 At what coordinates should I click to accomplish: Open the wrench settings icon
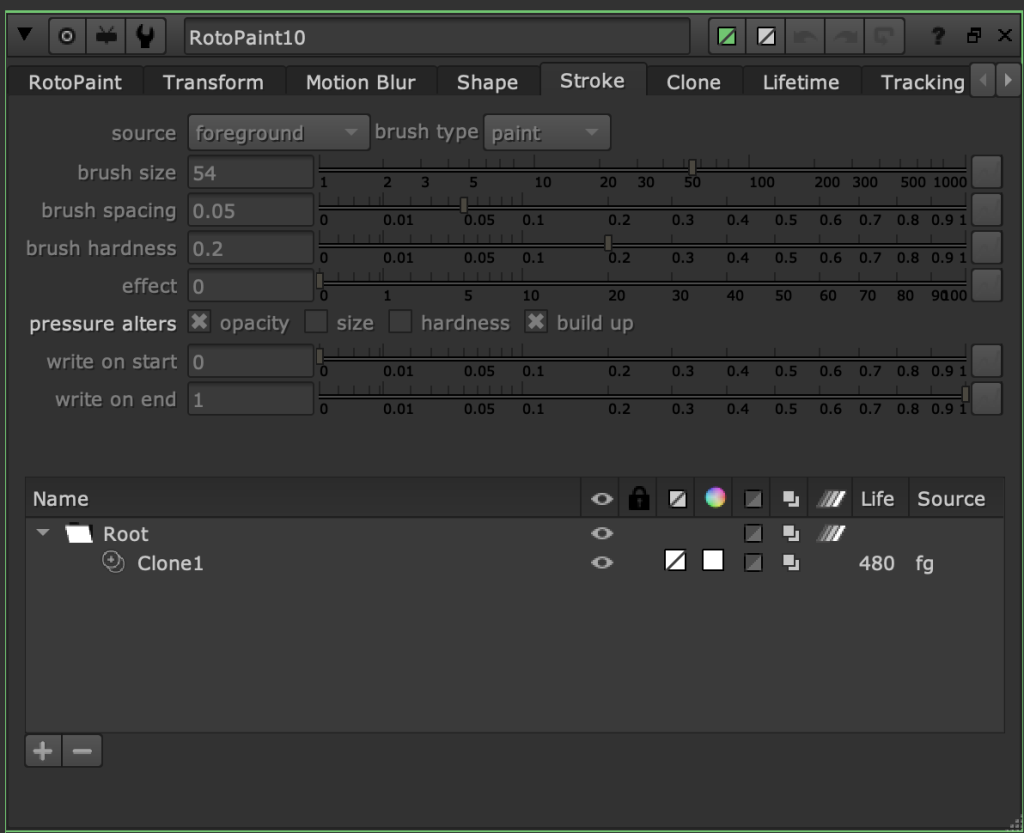click(x=145, y=37)
